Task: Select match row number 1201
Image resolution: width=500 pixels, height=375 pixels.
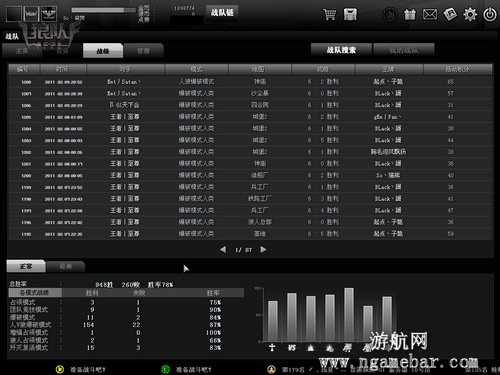Action: tap(250, 163)
